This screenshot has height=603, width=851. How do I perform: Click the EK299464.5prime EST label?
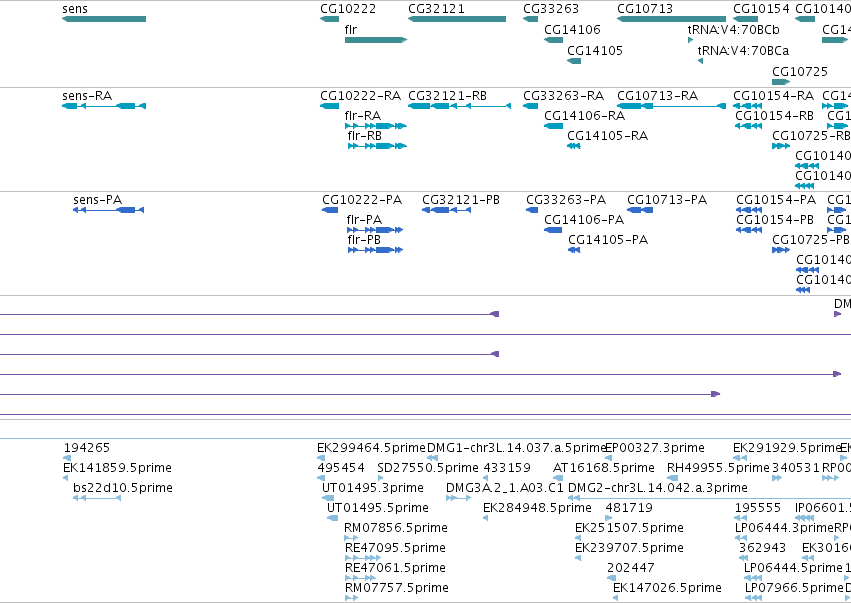click(371, 448)
